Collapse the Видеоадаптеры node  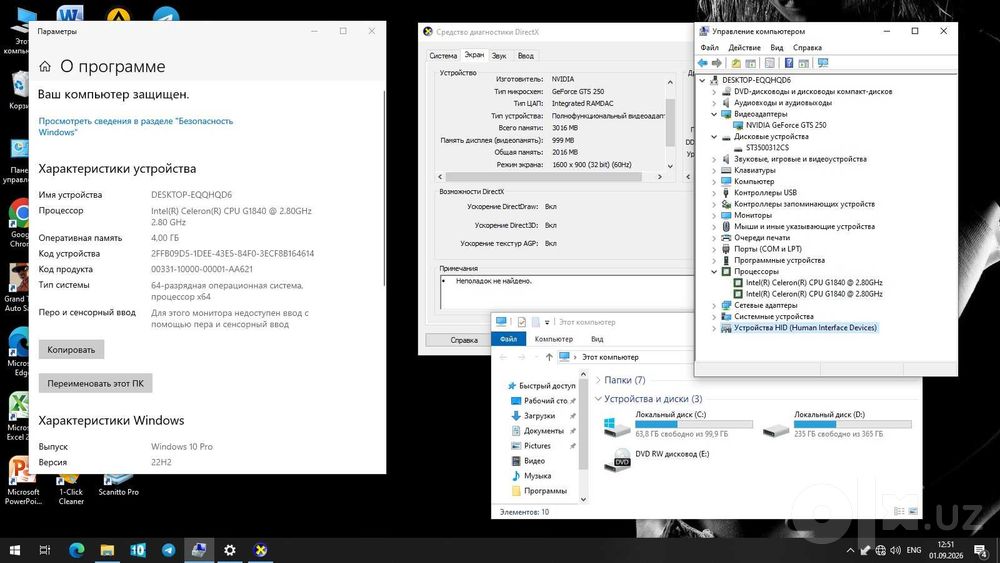(714, 114)
